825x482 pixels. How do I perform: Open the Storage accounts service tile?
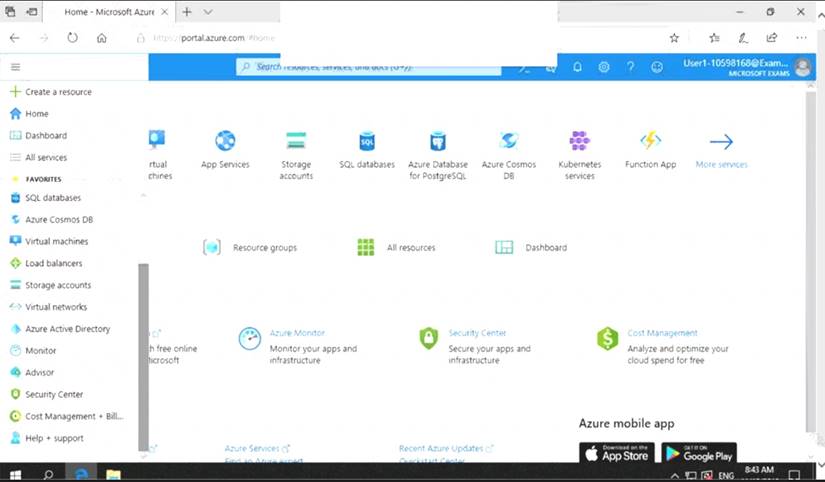coord(296,155)
